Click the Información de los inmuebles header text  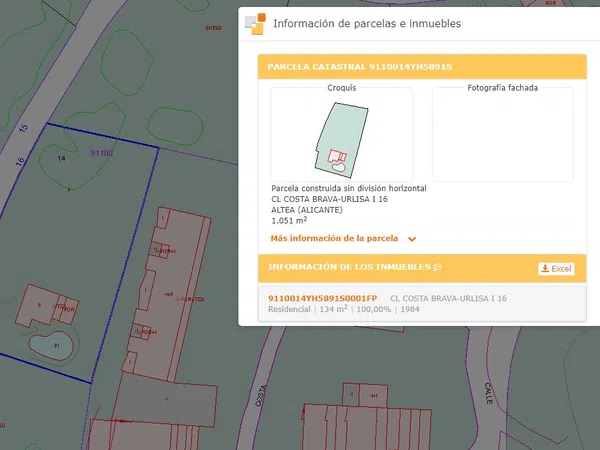(x=349, y=268)
